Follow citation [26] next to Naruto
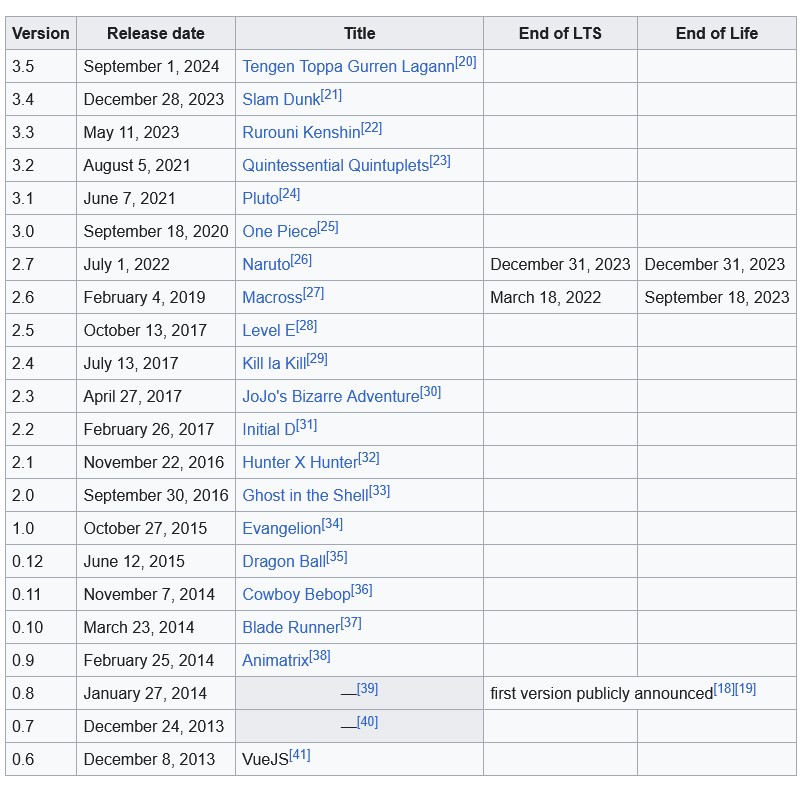The image size is (810, 786). (301, 260)
